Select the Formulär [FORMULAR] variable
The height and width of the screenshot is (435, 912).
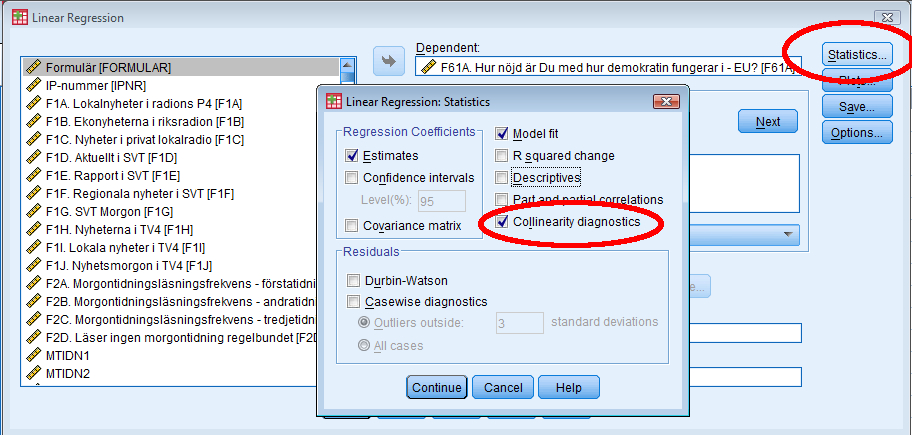(108, 68)
